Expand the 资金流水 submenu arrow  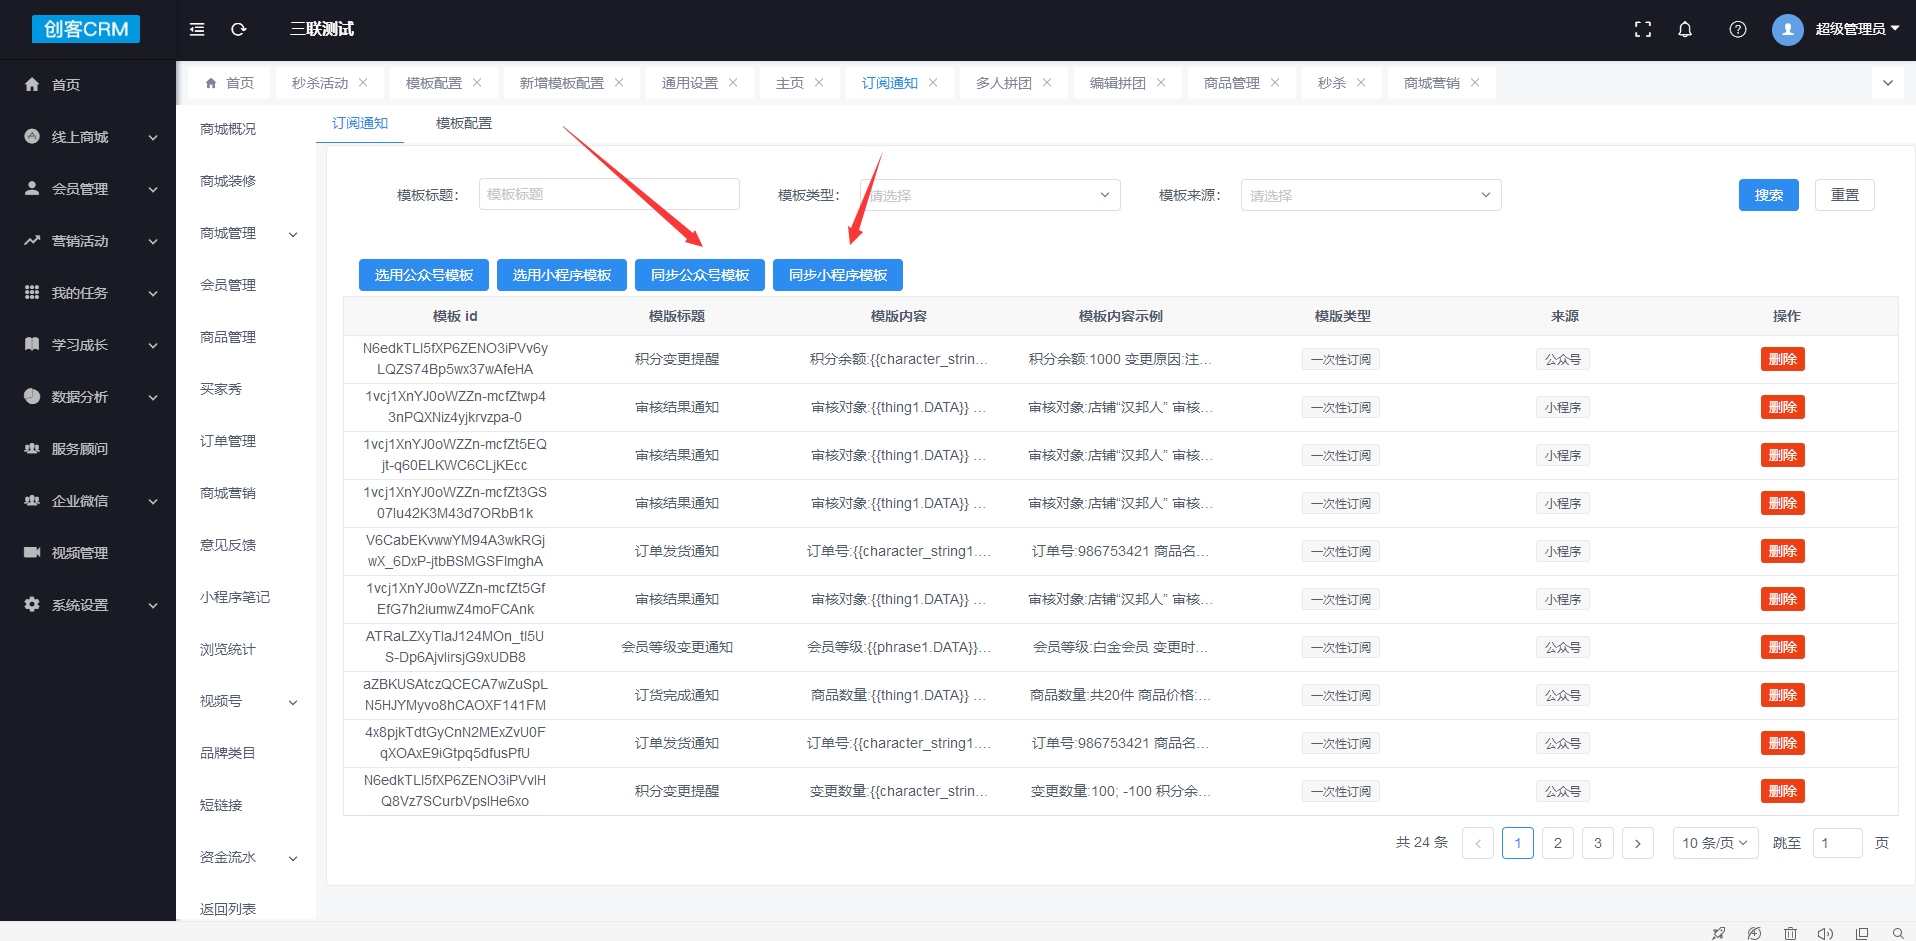[293, 858]
